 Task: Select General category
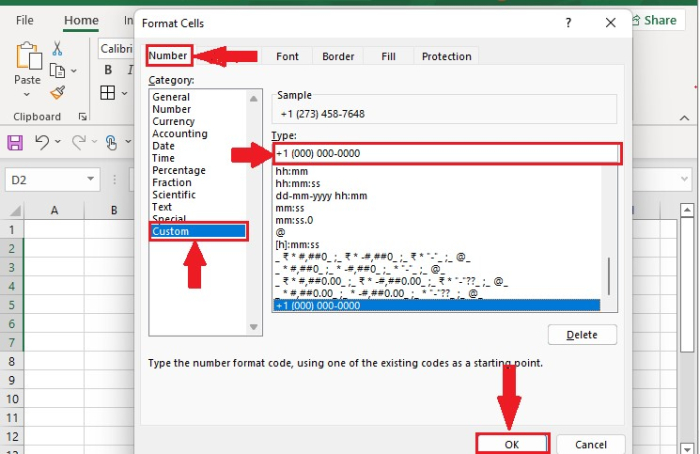171,97
